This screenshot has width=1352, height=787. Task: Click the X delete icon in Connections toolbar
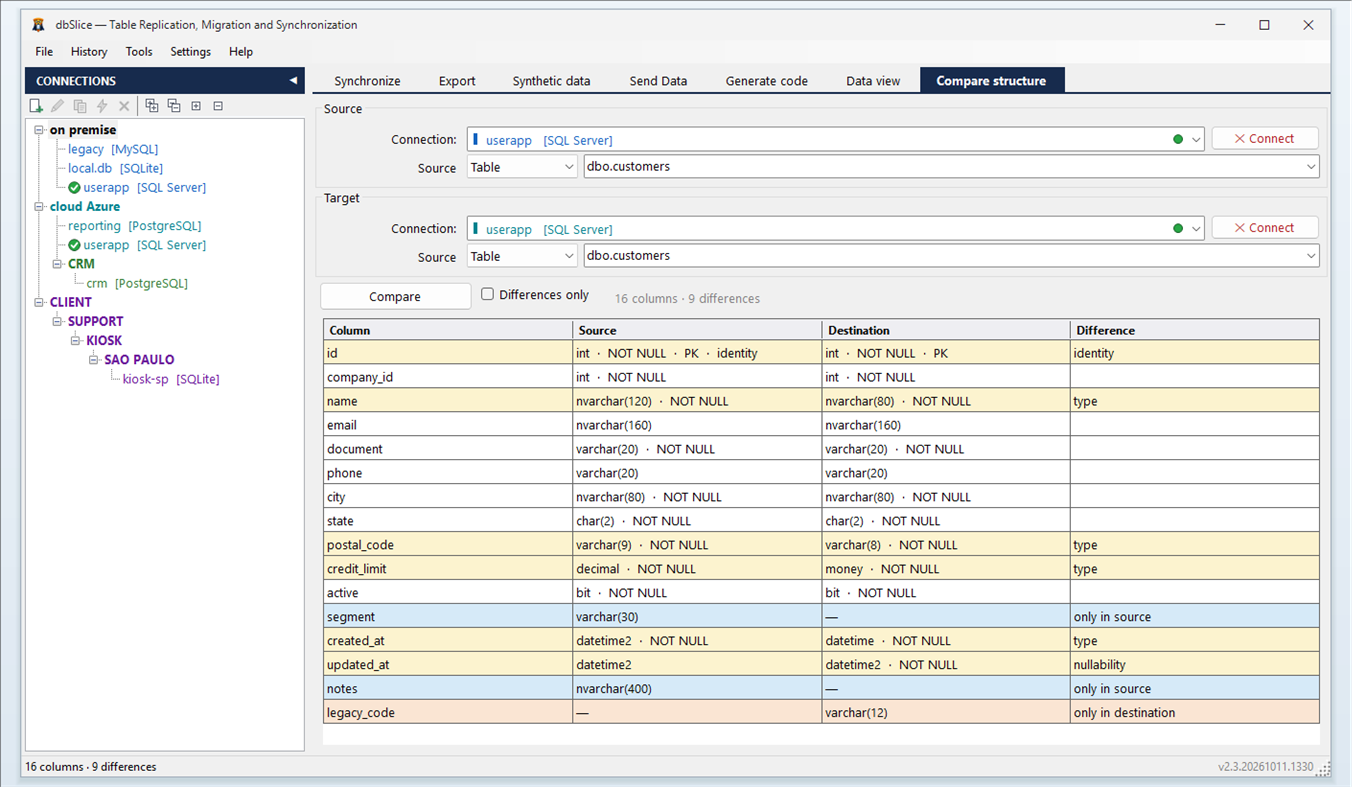click(124, 106)
